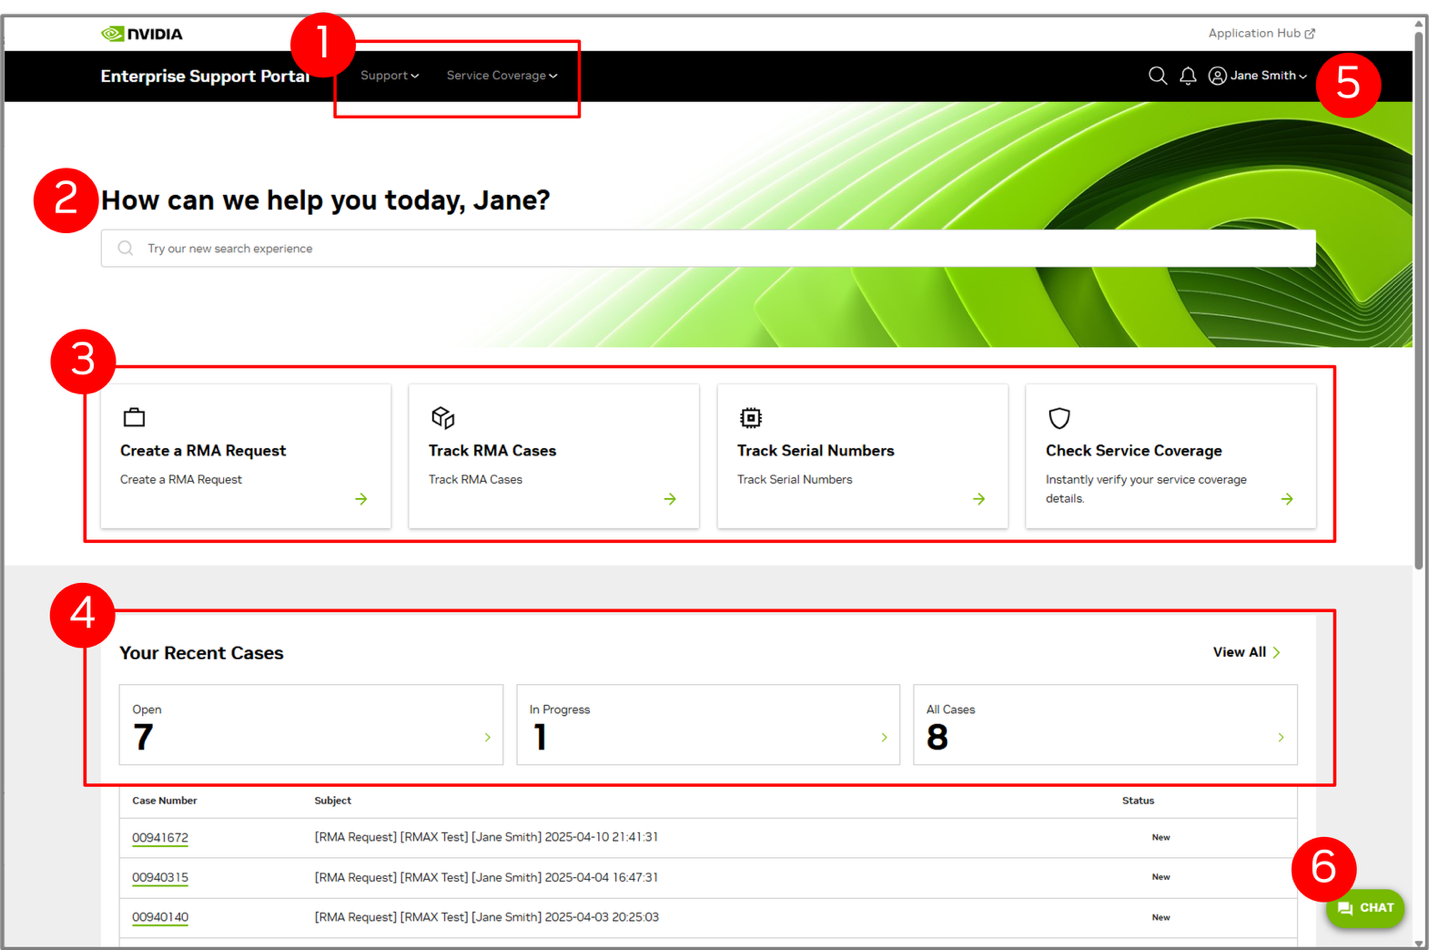Open case number 00941672
This screenshot has width=1429, height=950.
pos(160,838)
